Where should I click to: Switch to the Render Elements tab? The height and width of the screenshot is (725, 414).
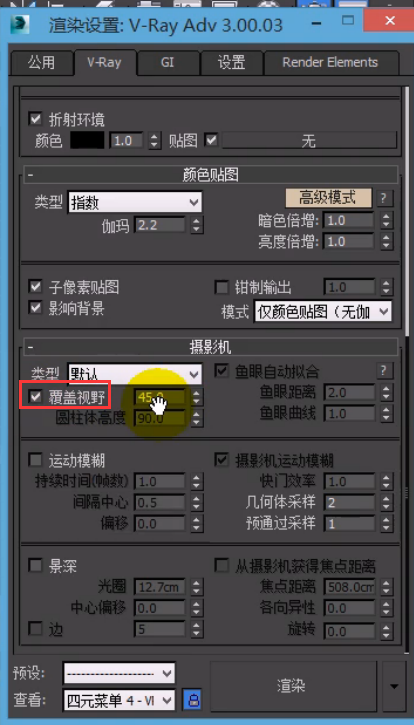(330, 62)
